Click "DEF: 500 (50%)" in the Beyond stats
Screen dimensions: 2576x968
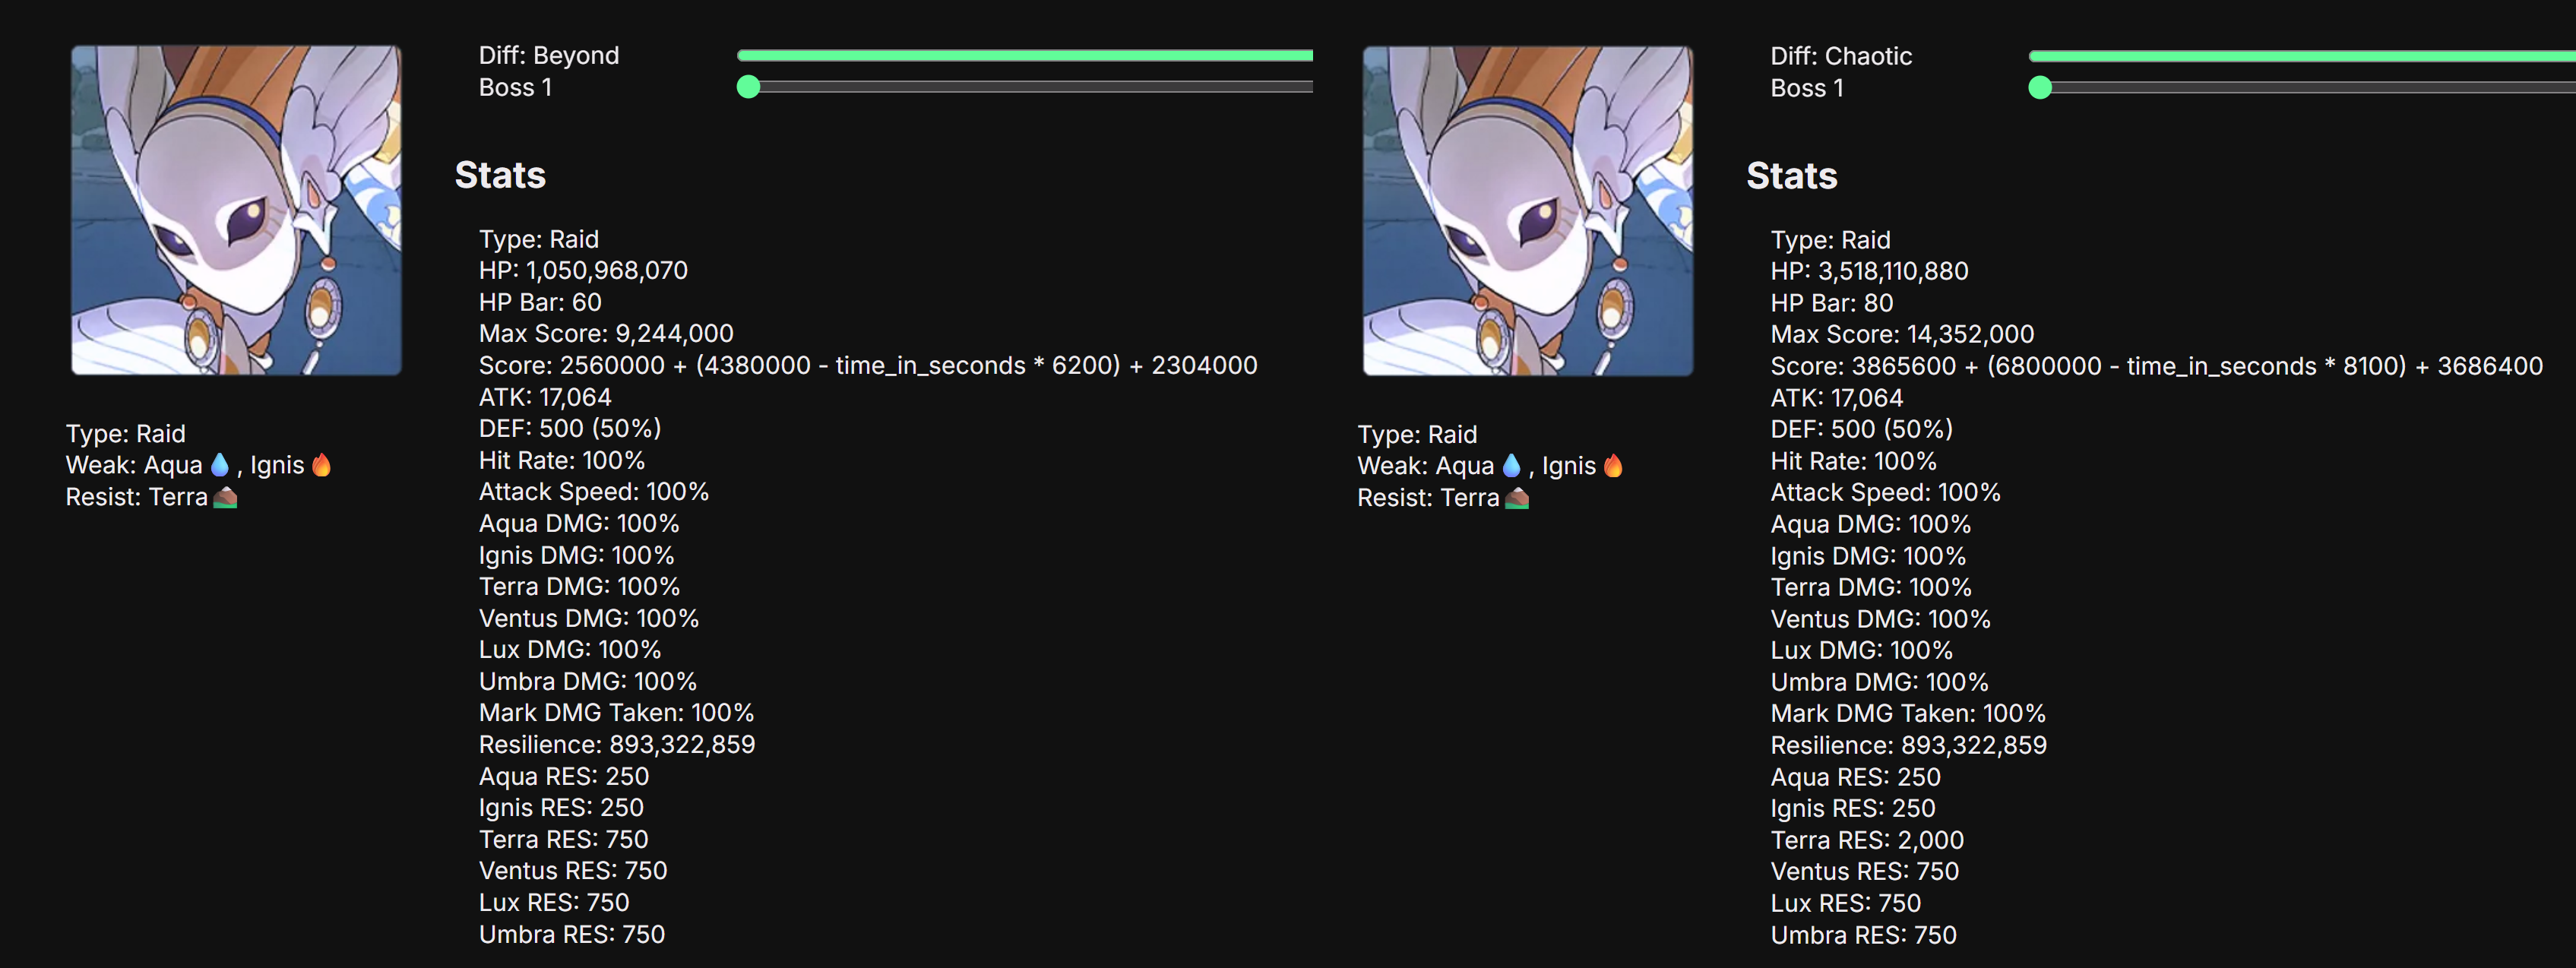tap(570, 428)
